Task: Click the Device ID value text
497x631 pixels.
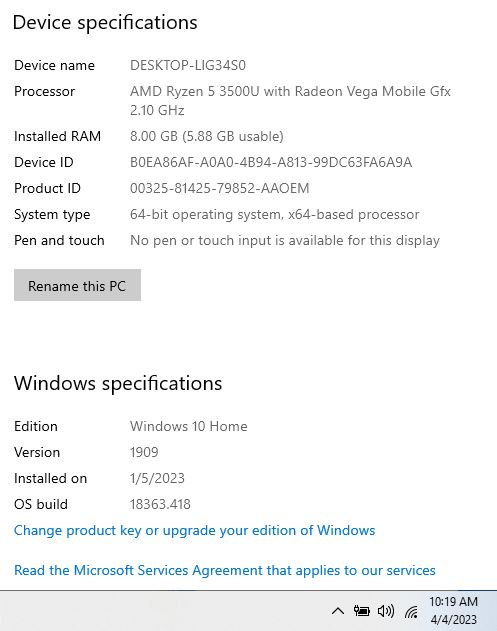Action: 271,162
